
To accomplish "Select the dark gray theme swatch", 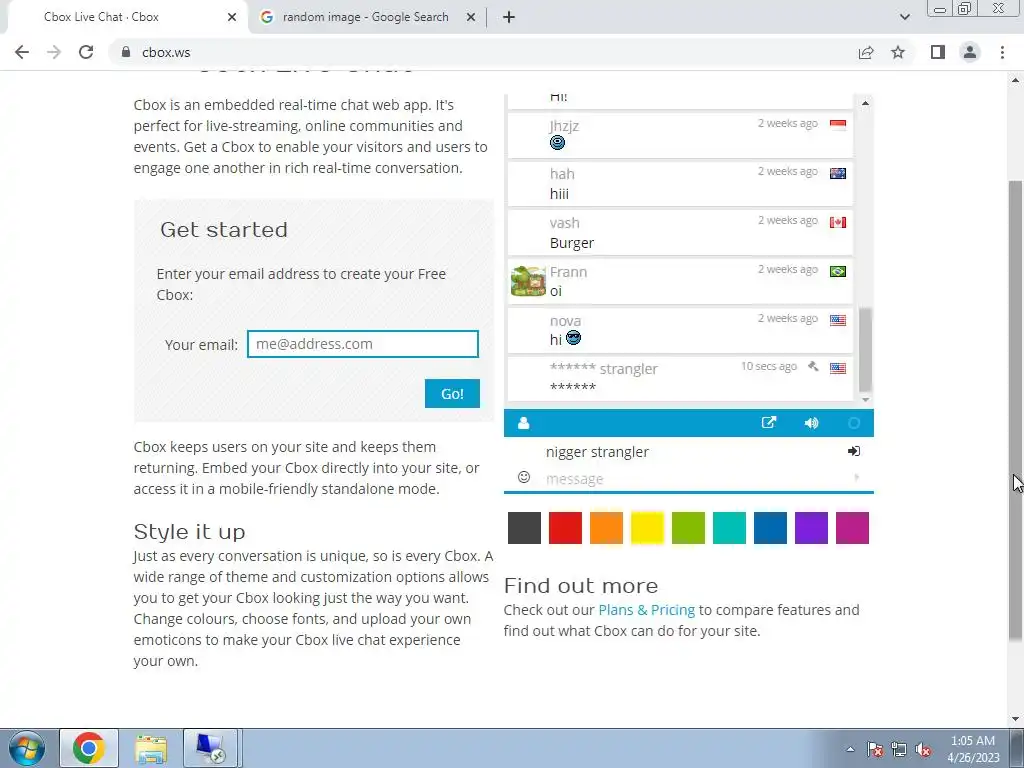I will [x=524, y=528].
